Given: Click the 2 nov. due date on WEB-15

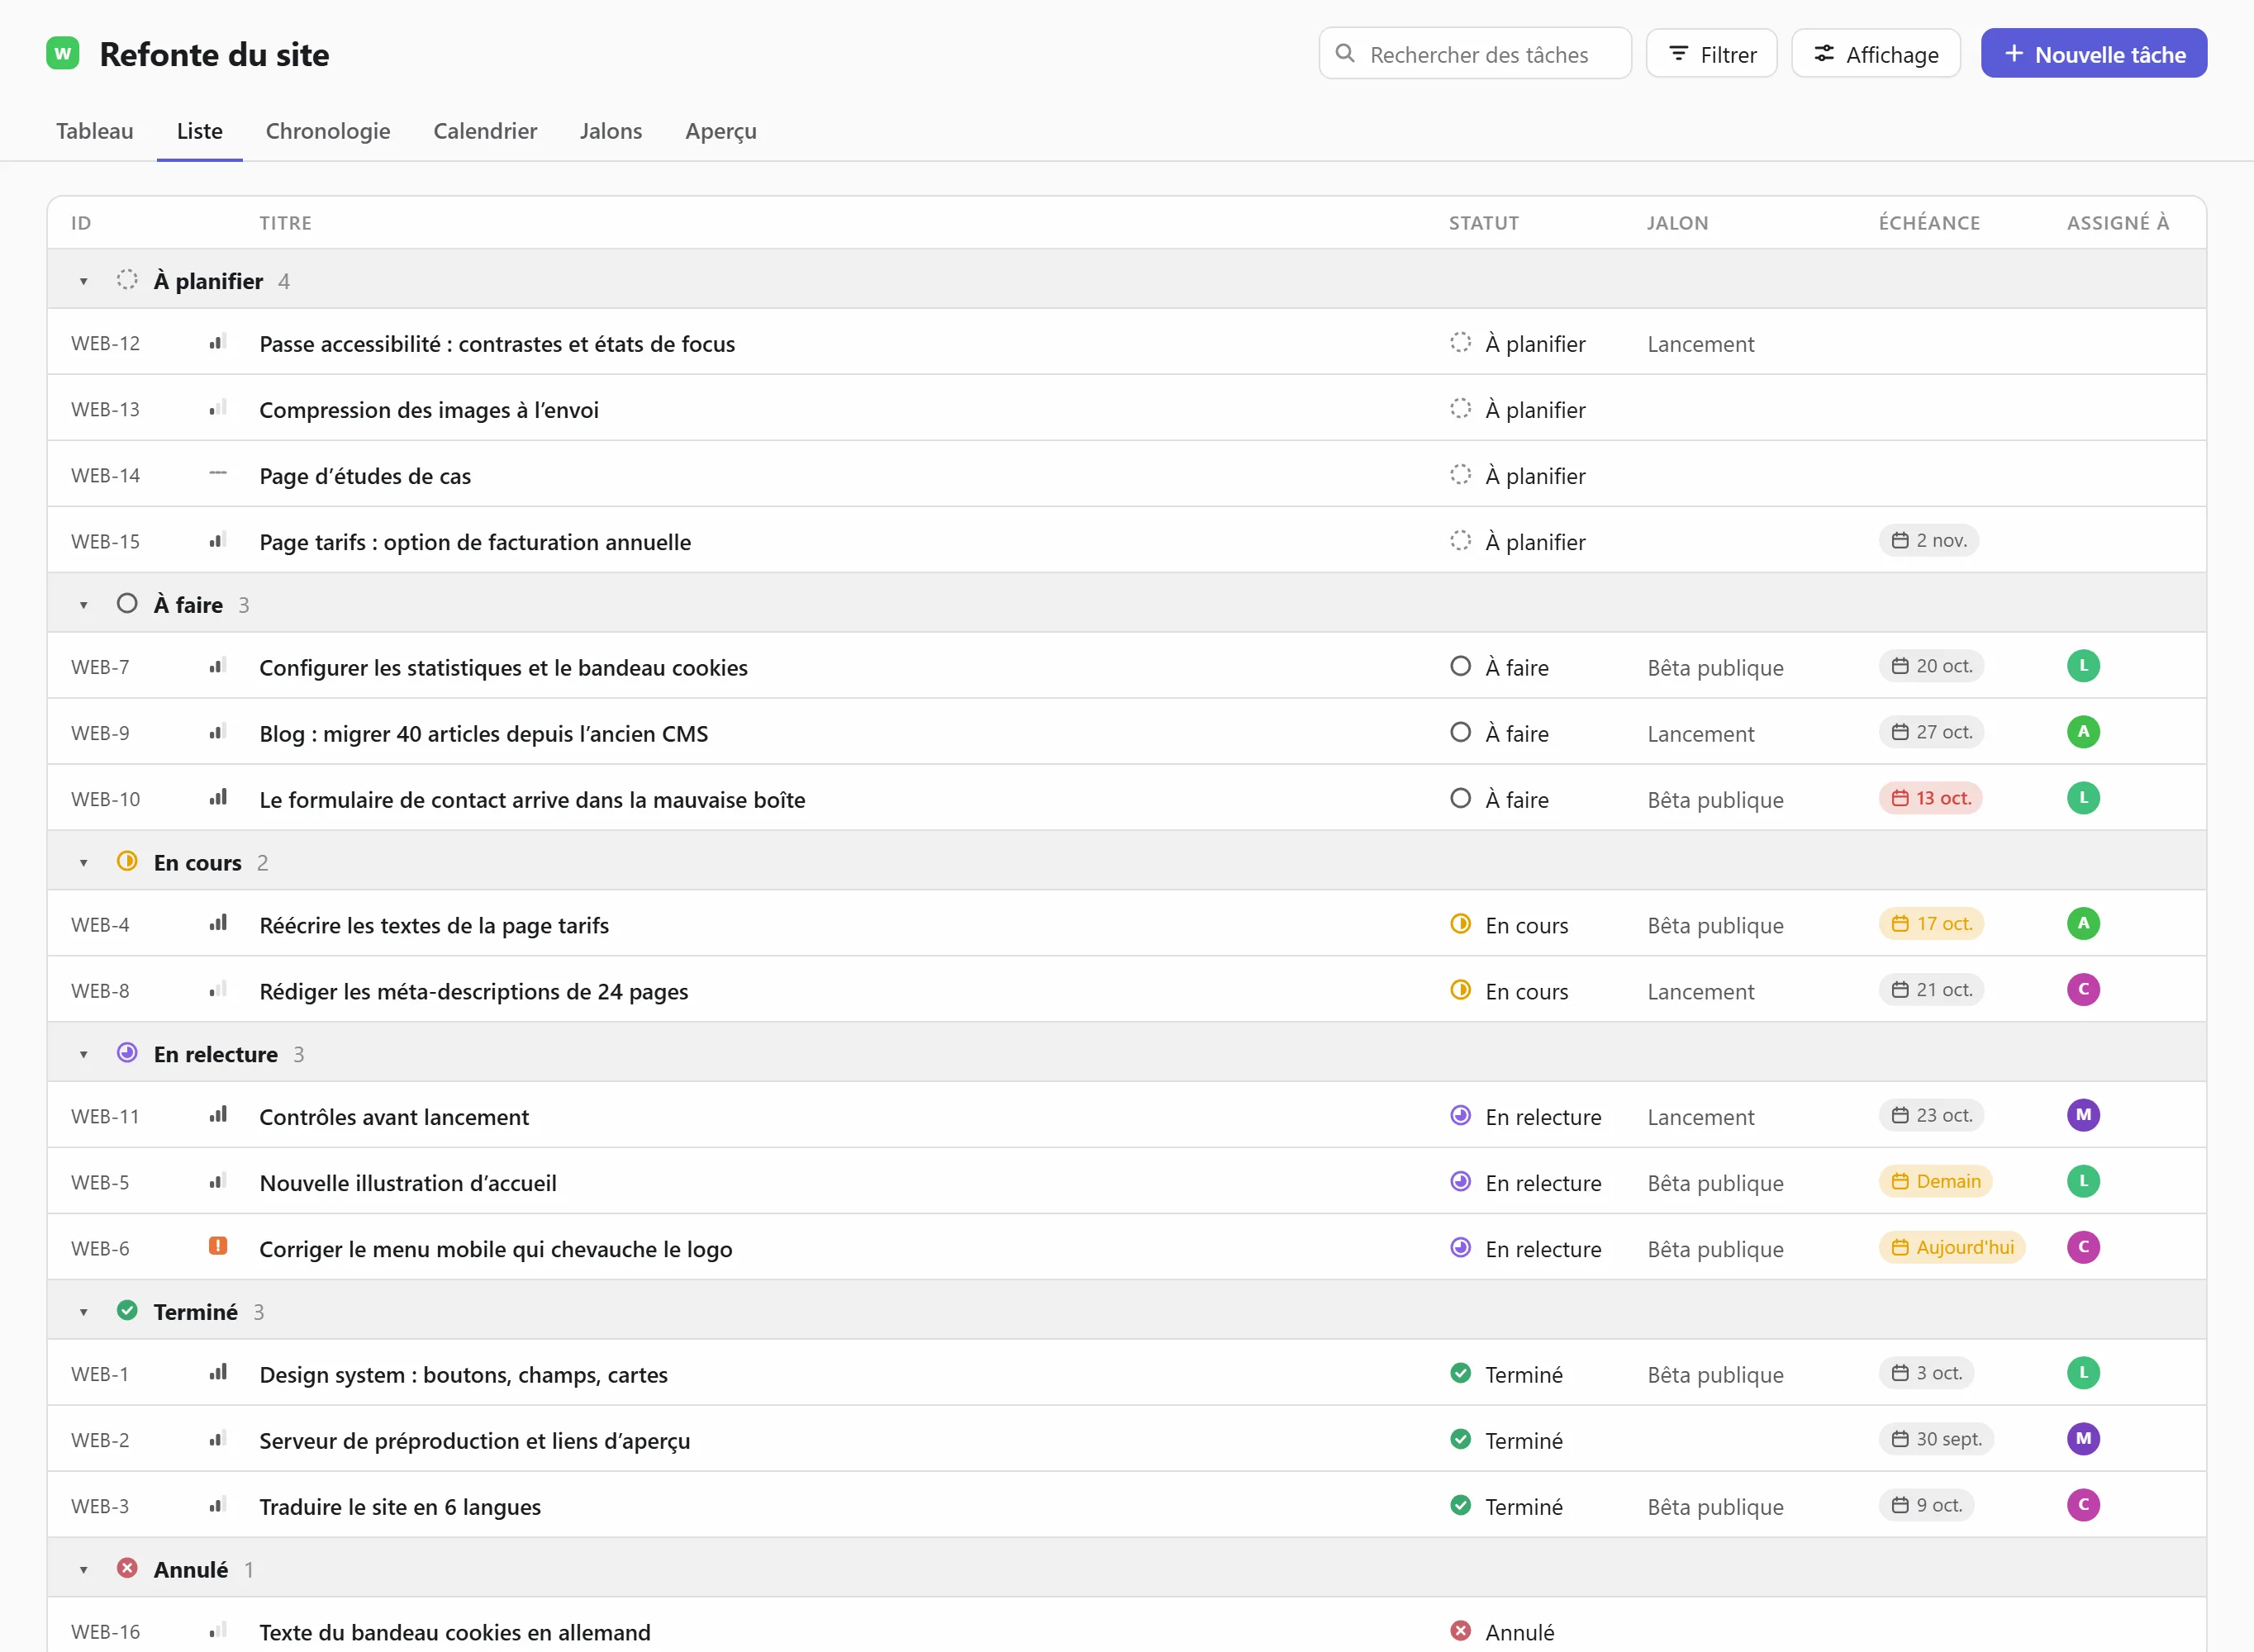Looking at the screenshot, I should [1929, 541].
